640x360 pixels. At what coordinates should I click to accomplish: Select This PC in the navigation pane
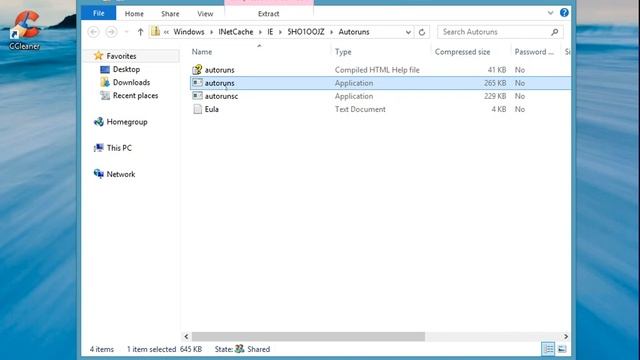click(119, 148)
